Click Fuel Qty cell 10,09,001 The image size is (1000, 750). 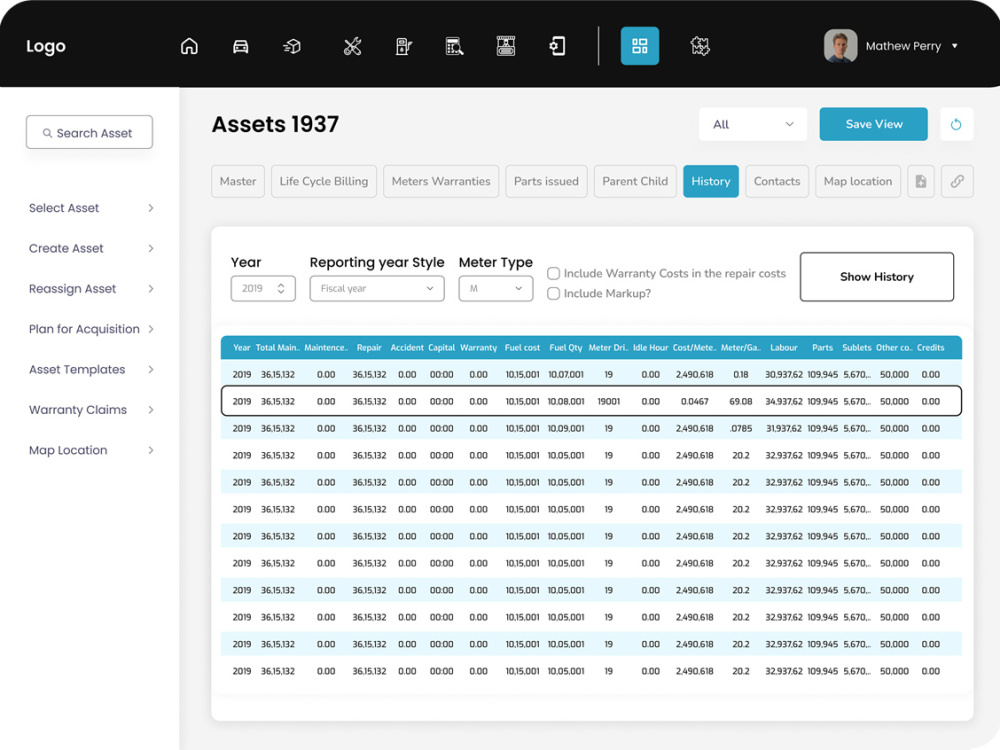coord(566,429)
